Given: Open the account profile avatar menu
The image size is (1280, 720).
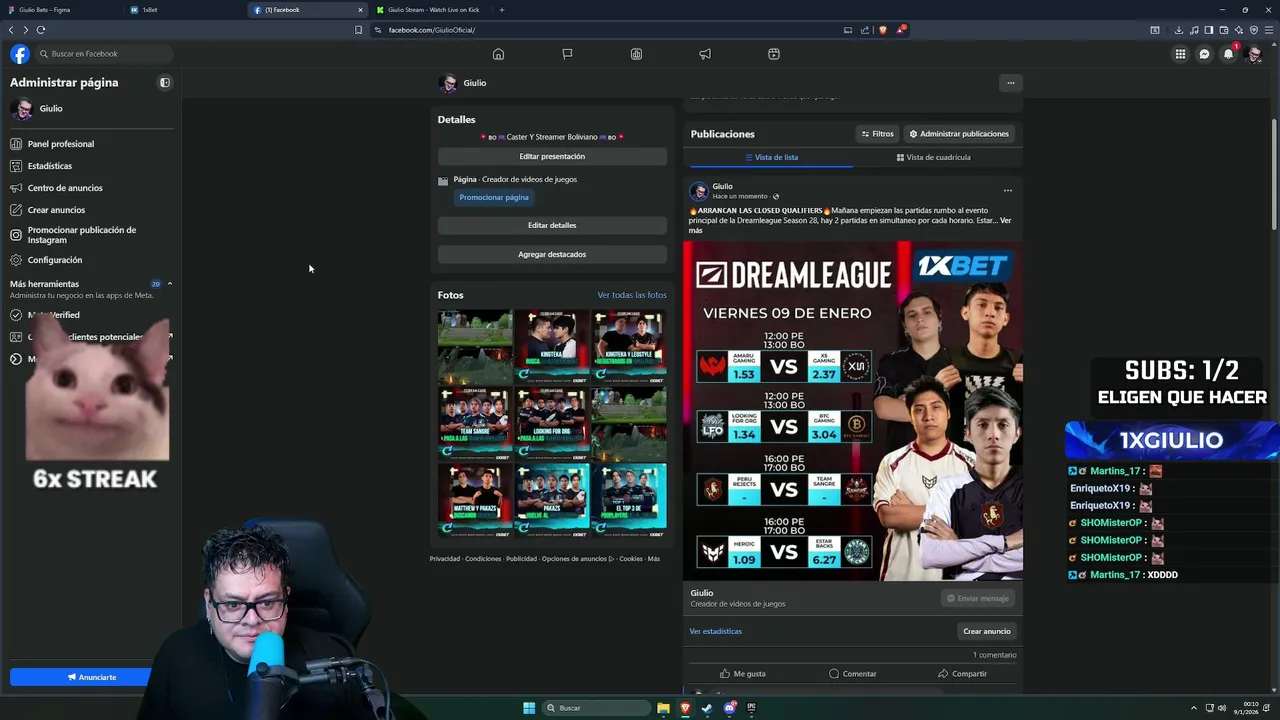Looking at the screenshot, I should coord(1254,54).
